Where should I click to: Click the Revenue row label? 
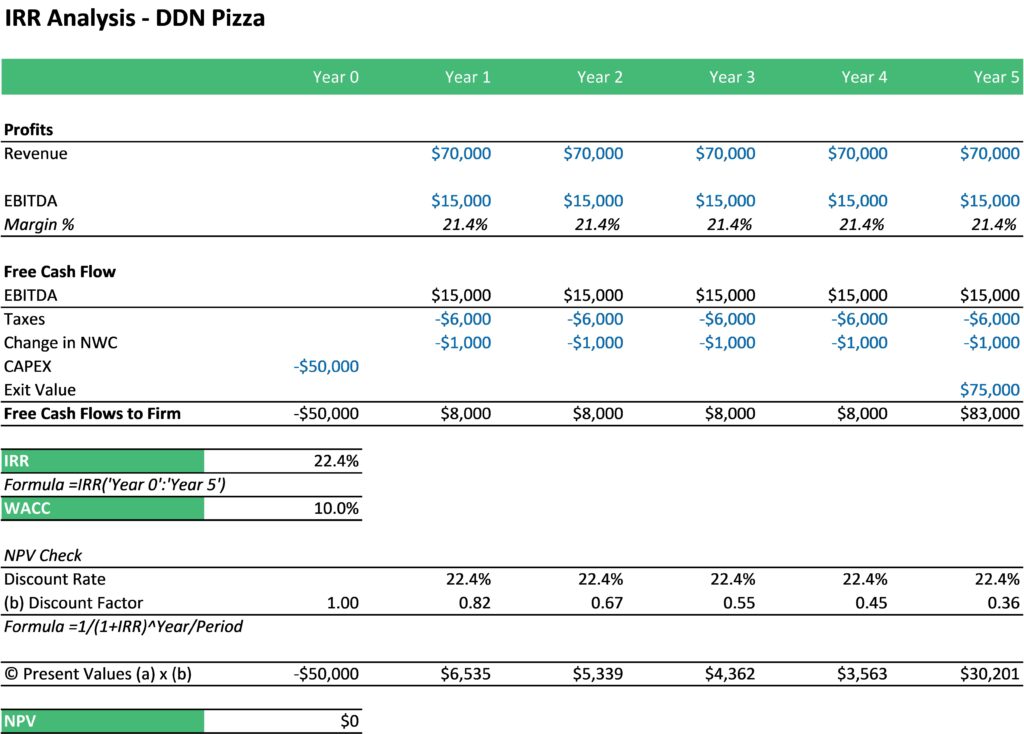(35, 153)
